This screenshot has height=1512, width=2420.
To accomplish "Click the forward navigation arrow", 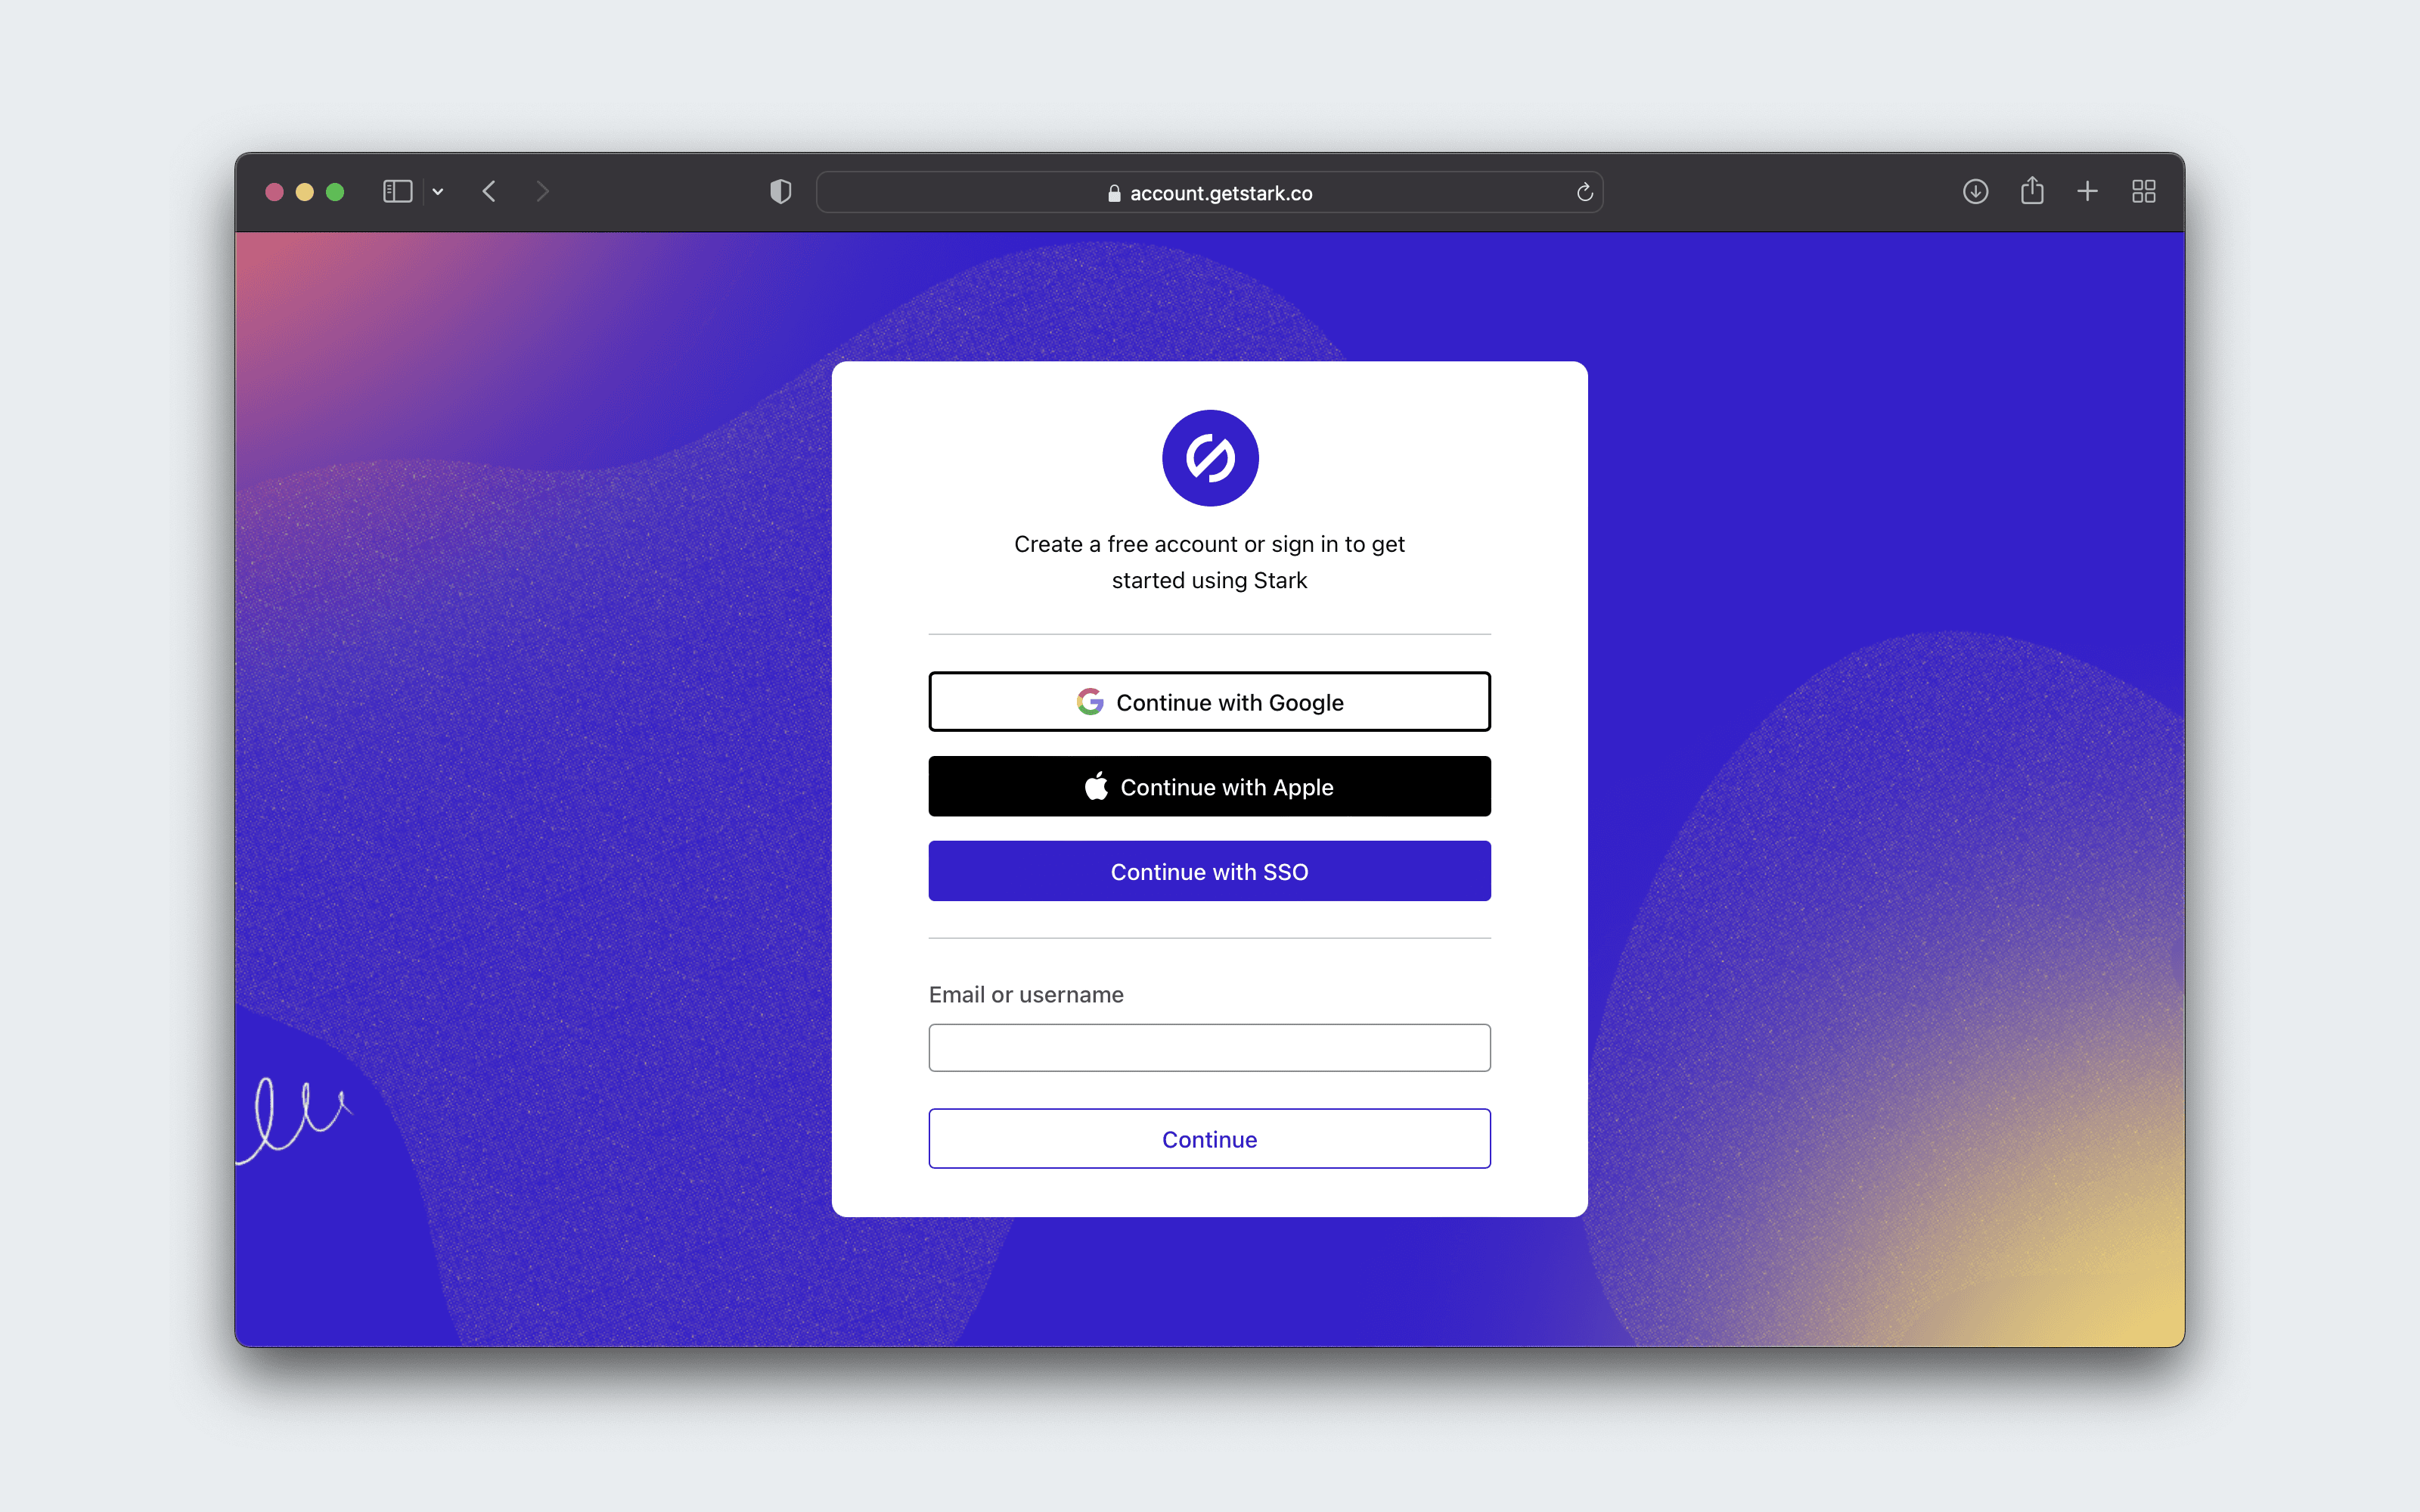I will coord(544,190).
